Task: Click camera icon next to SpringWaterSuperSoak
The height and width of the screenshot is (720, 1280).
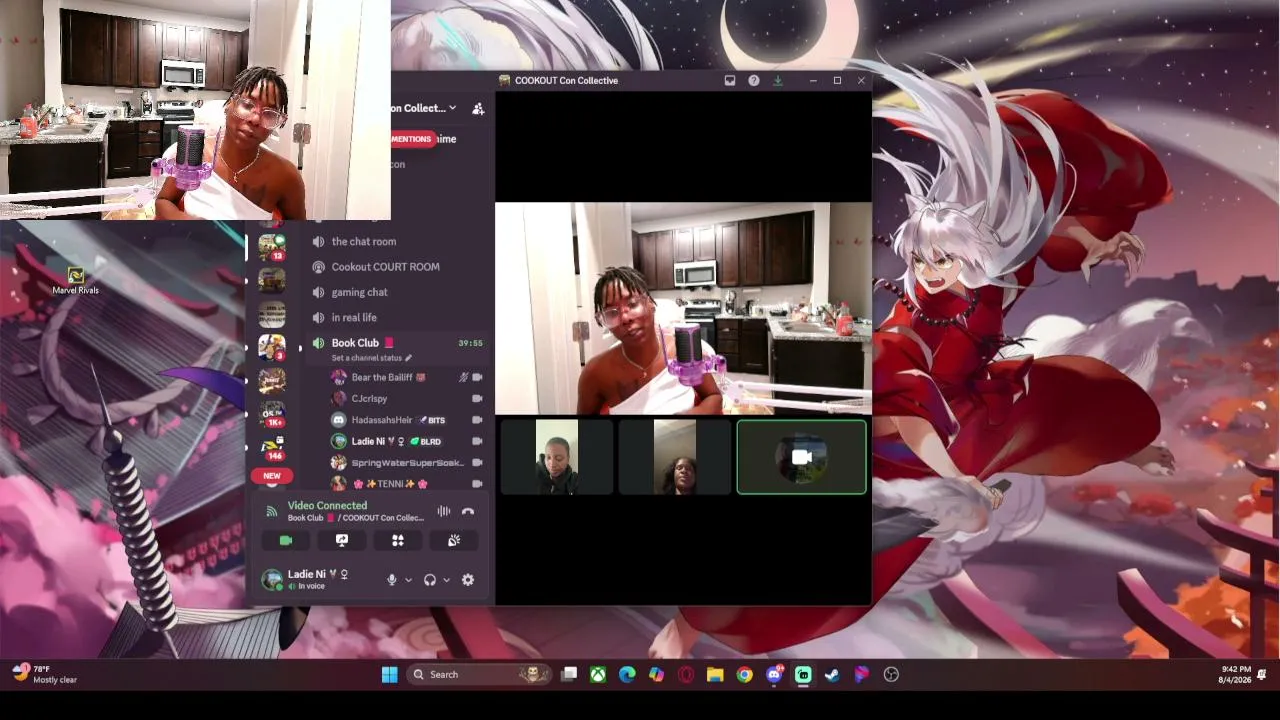Action: coord(477,463)
